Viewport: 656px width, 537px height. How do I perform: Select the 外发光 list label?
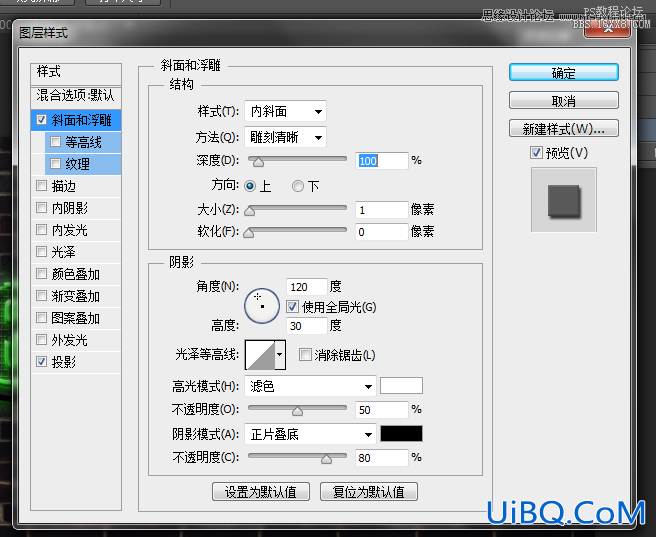pos(69,340)
